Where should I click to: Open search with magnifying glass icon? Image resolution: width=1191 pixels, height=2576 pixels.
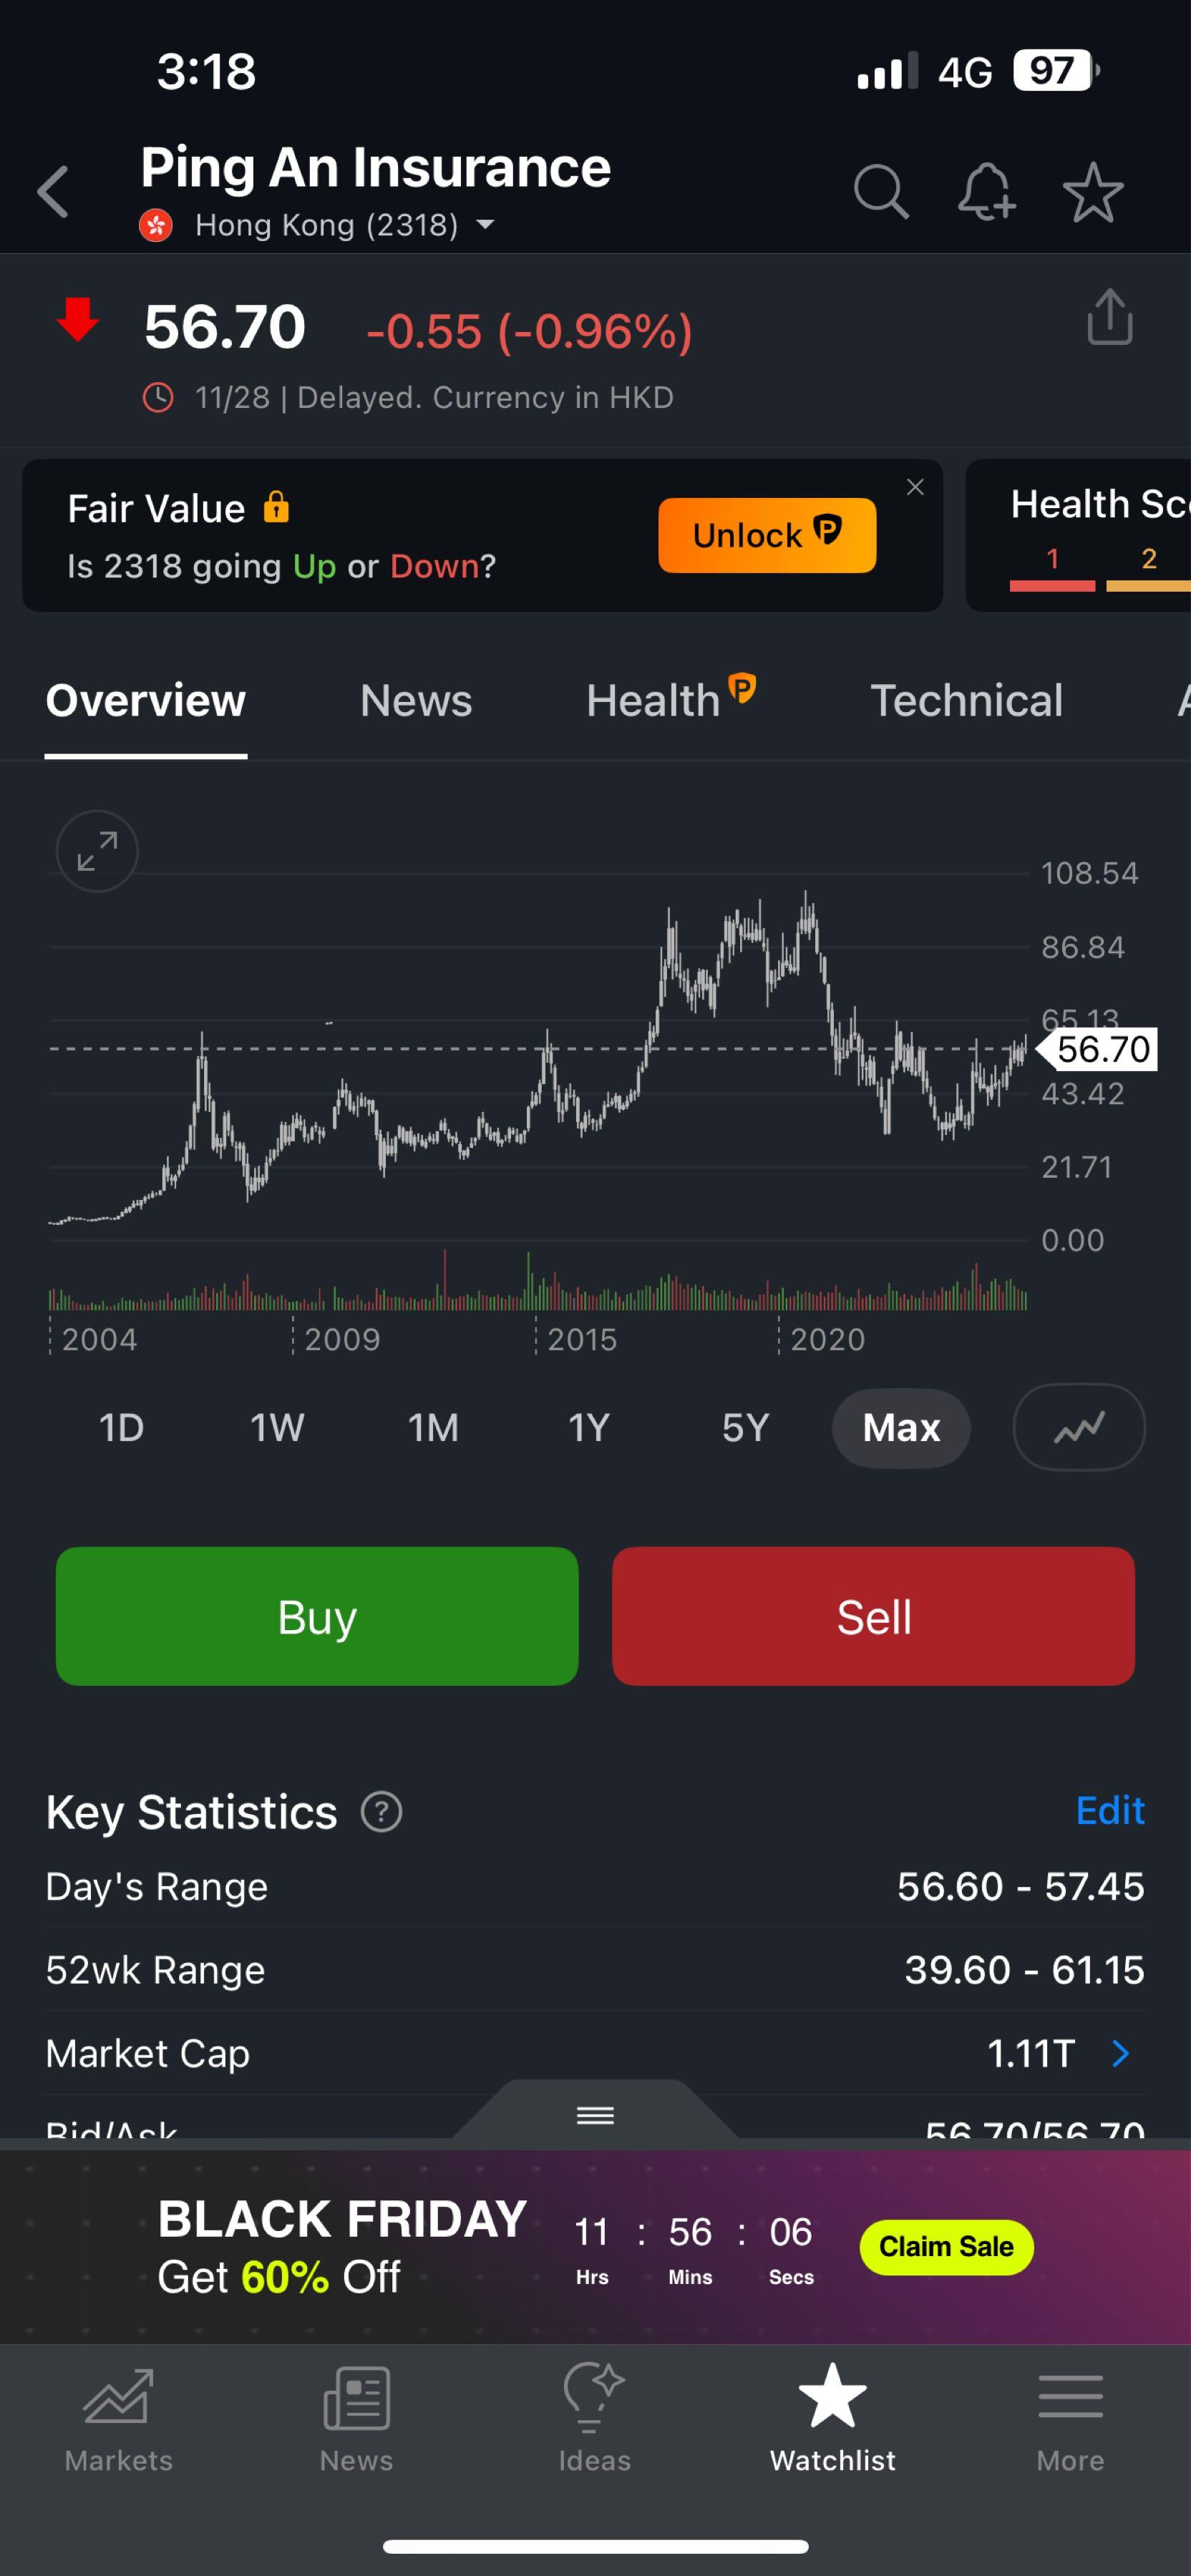(880, 192)
